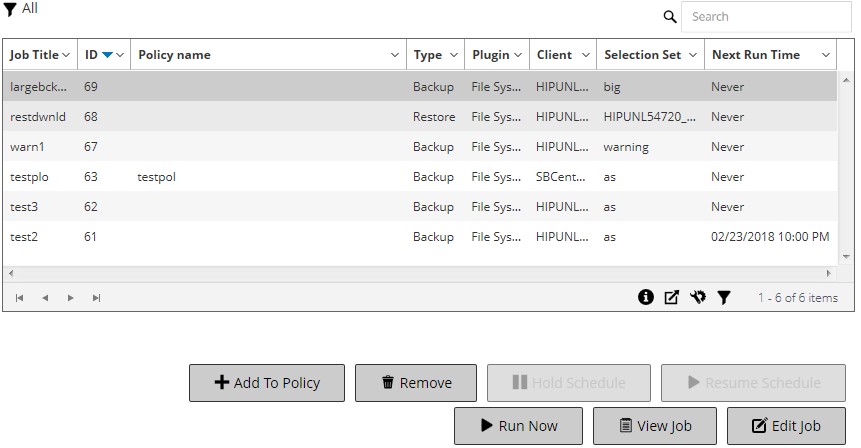Click the Edit Job button

click(786, 426)
